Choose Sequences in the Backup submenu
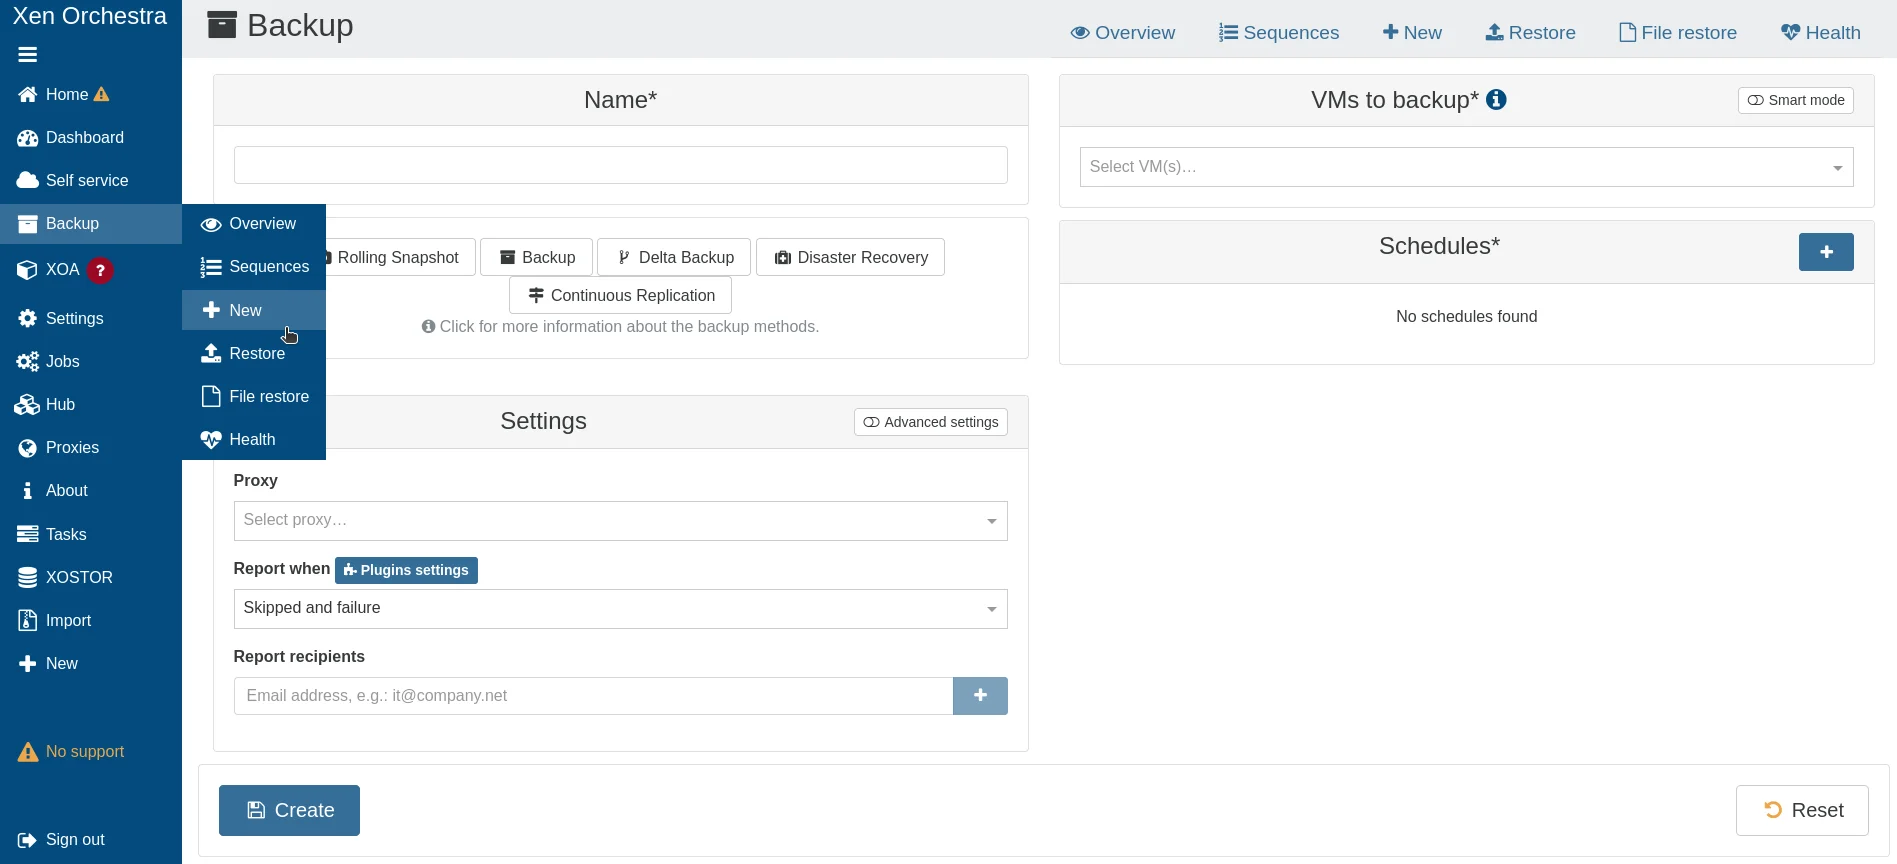Image resolution: width=1897 pixels, height=864 pixels. pos(254,267)
